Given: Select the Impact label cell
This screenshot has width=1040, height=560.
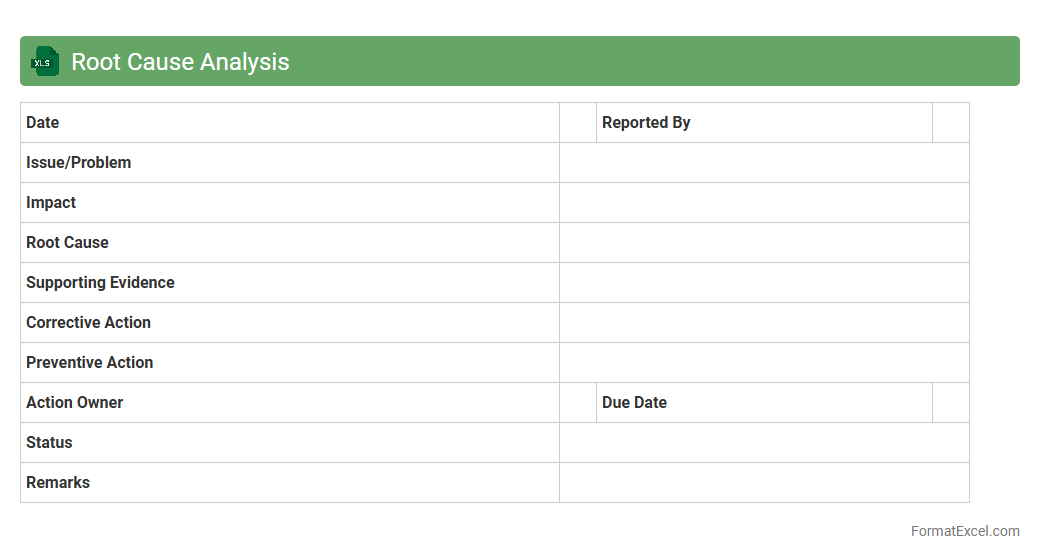Looking at the screenshot, I should tap(290, 203).
